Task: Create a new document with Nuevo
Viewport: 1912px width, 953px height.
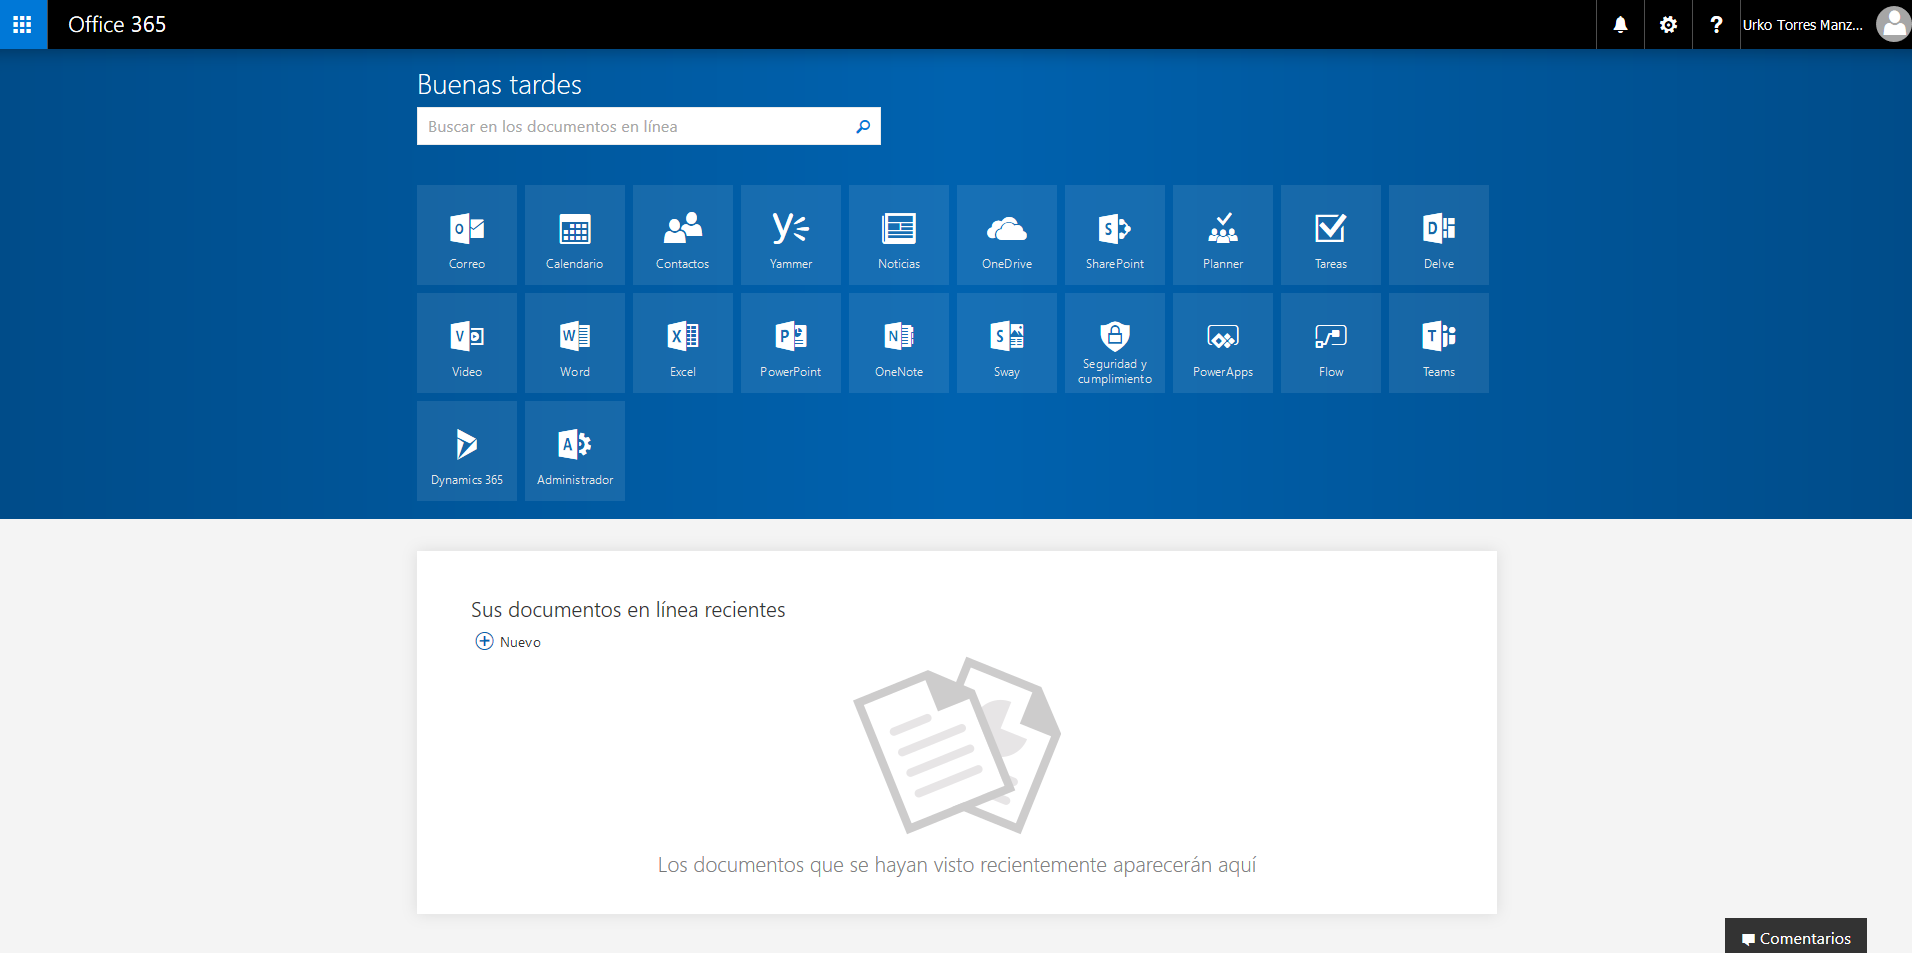Action: (508, 642)
